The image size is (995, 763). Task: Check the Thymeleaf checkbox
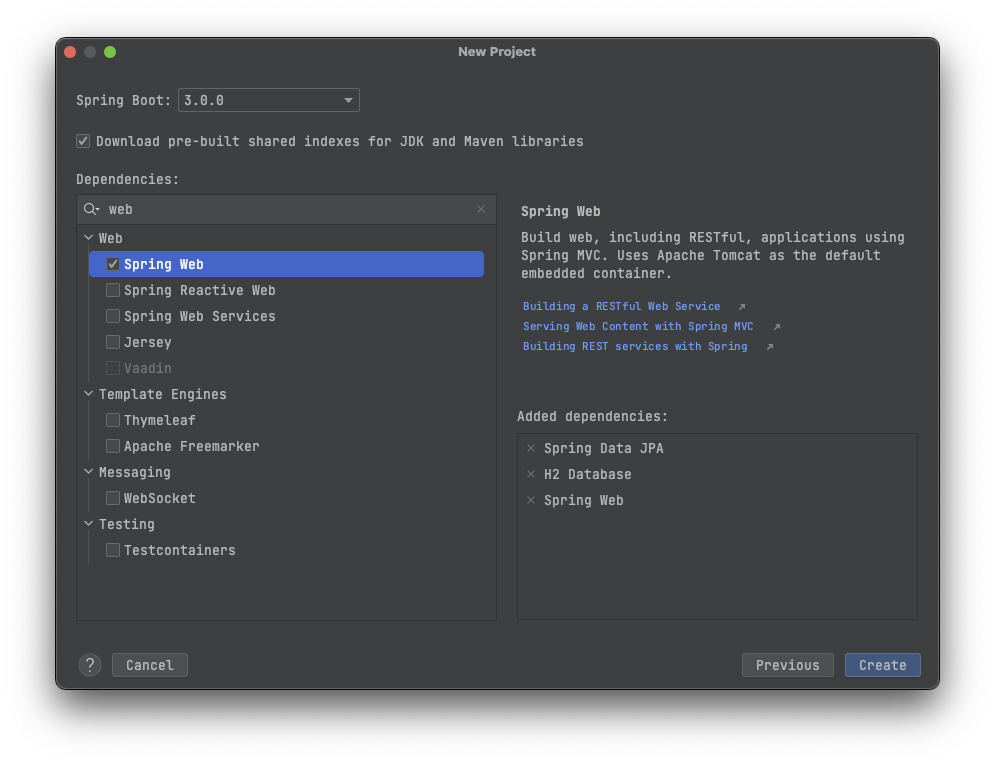point(113,420)
